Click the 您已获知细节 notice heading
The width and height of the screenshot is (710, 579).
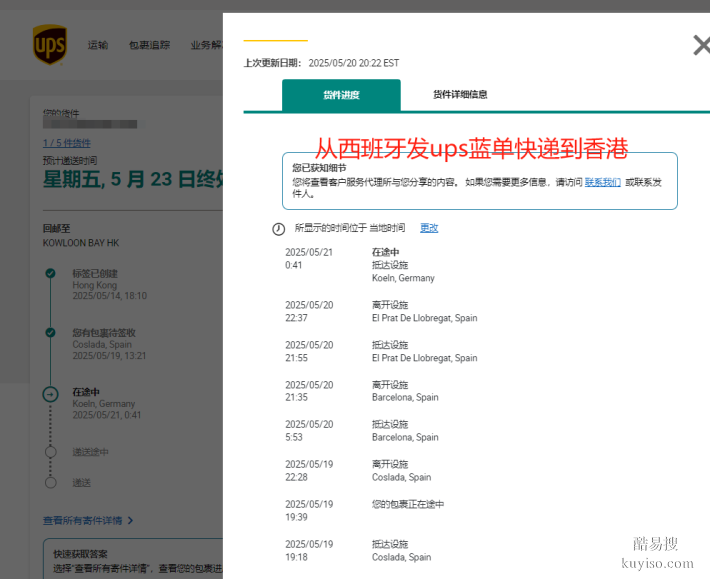click(319, 168)
